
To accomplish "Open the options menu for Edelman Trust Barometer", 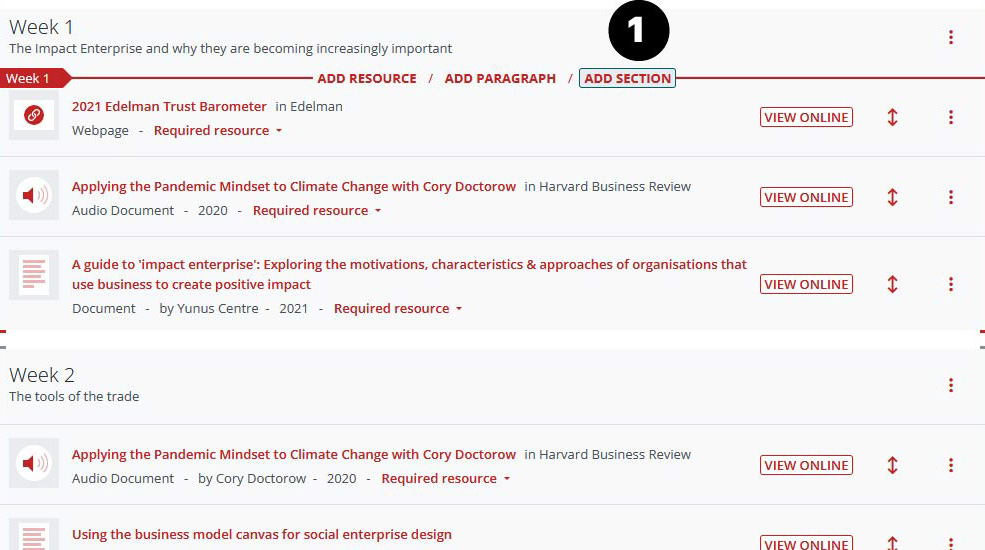I will (950, 117).
